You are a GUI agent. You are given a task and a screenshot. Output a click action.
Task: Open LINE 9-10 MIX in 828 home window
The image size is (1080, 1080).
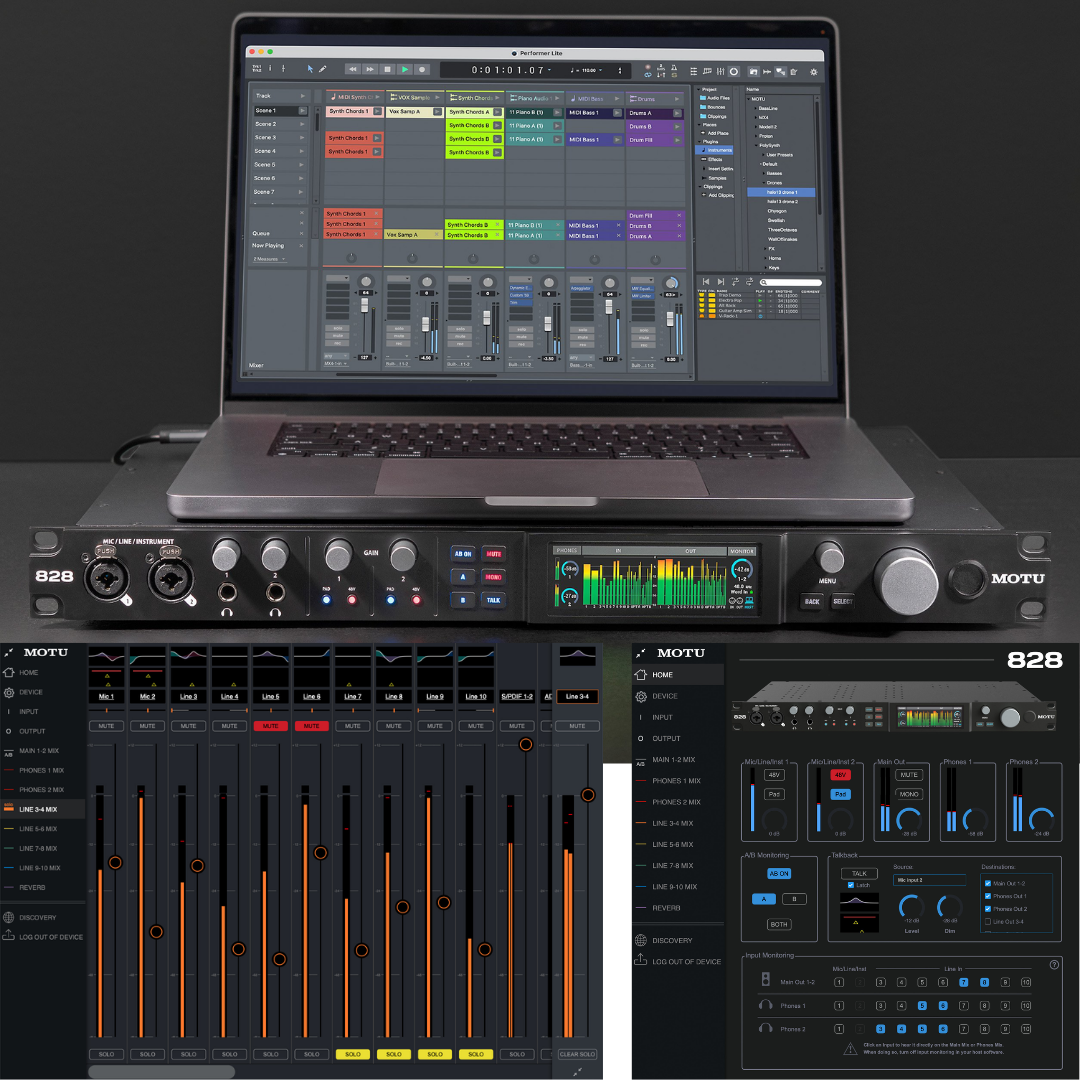(x=674, y=886)
